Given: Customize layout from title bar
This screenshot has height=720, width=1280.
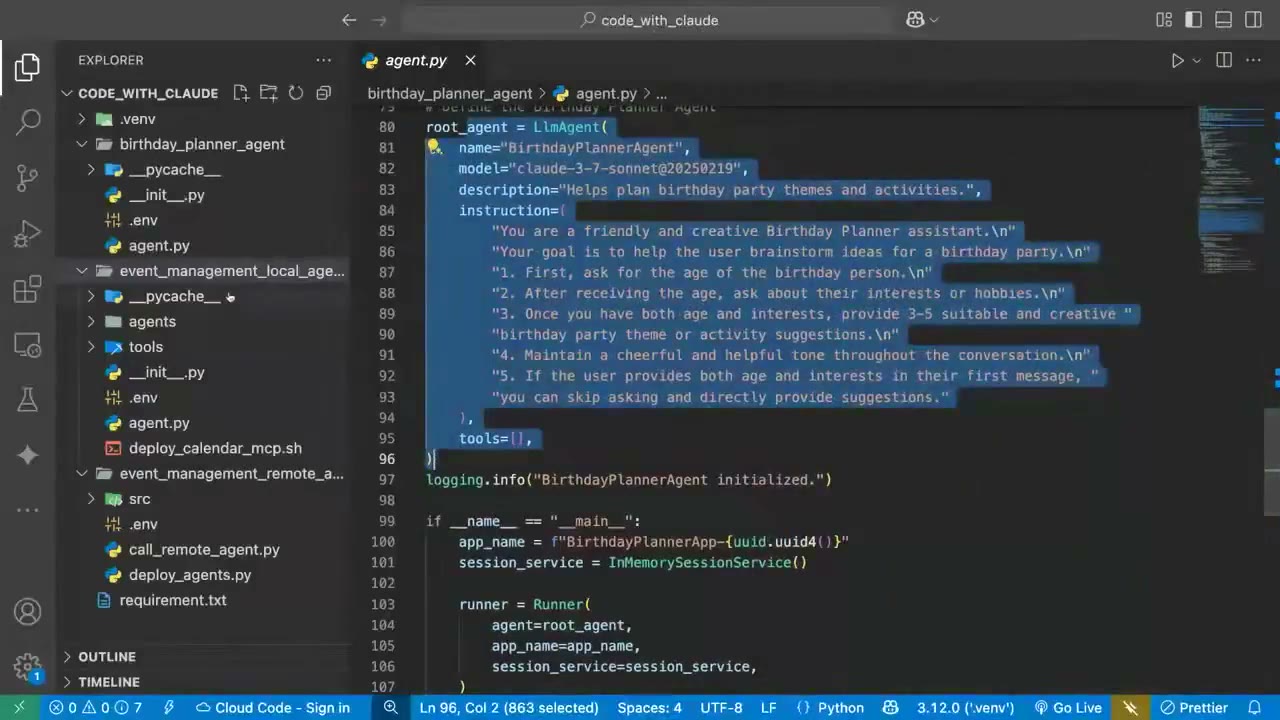Looking at the screenshot, I should 1164,20.
